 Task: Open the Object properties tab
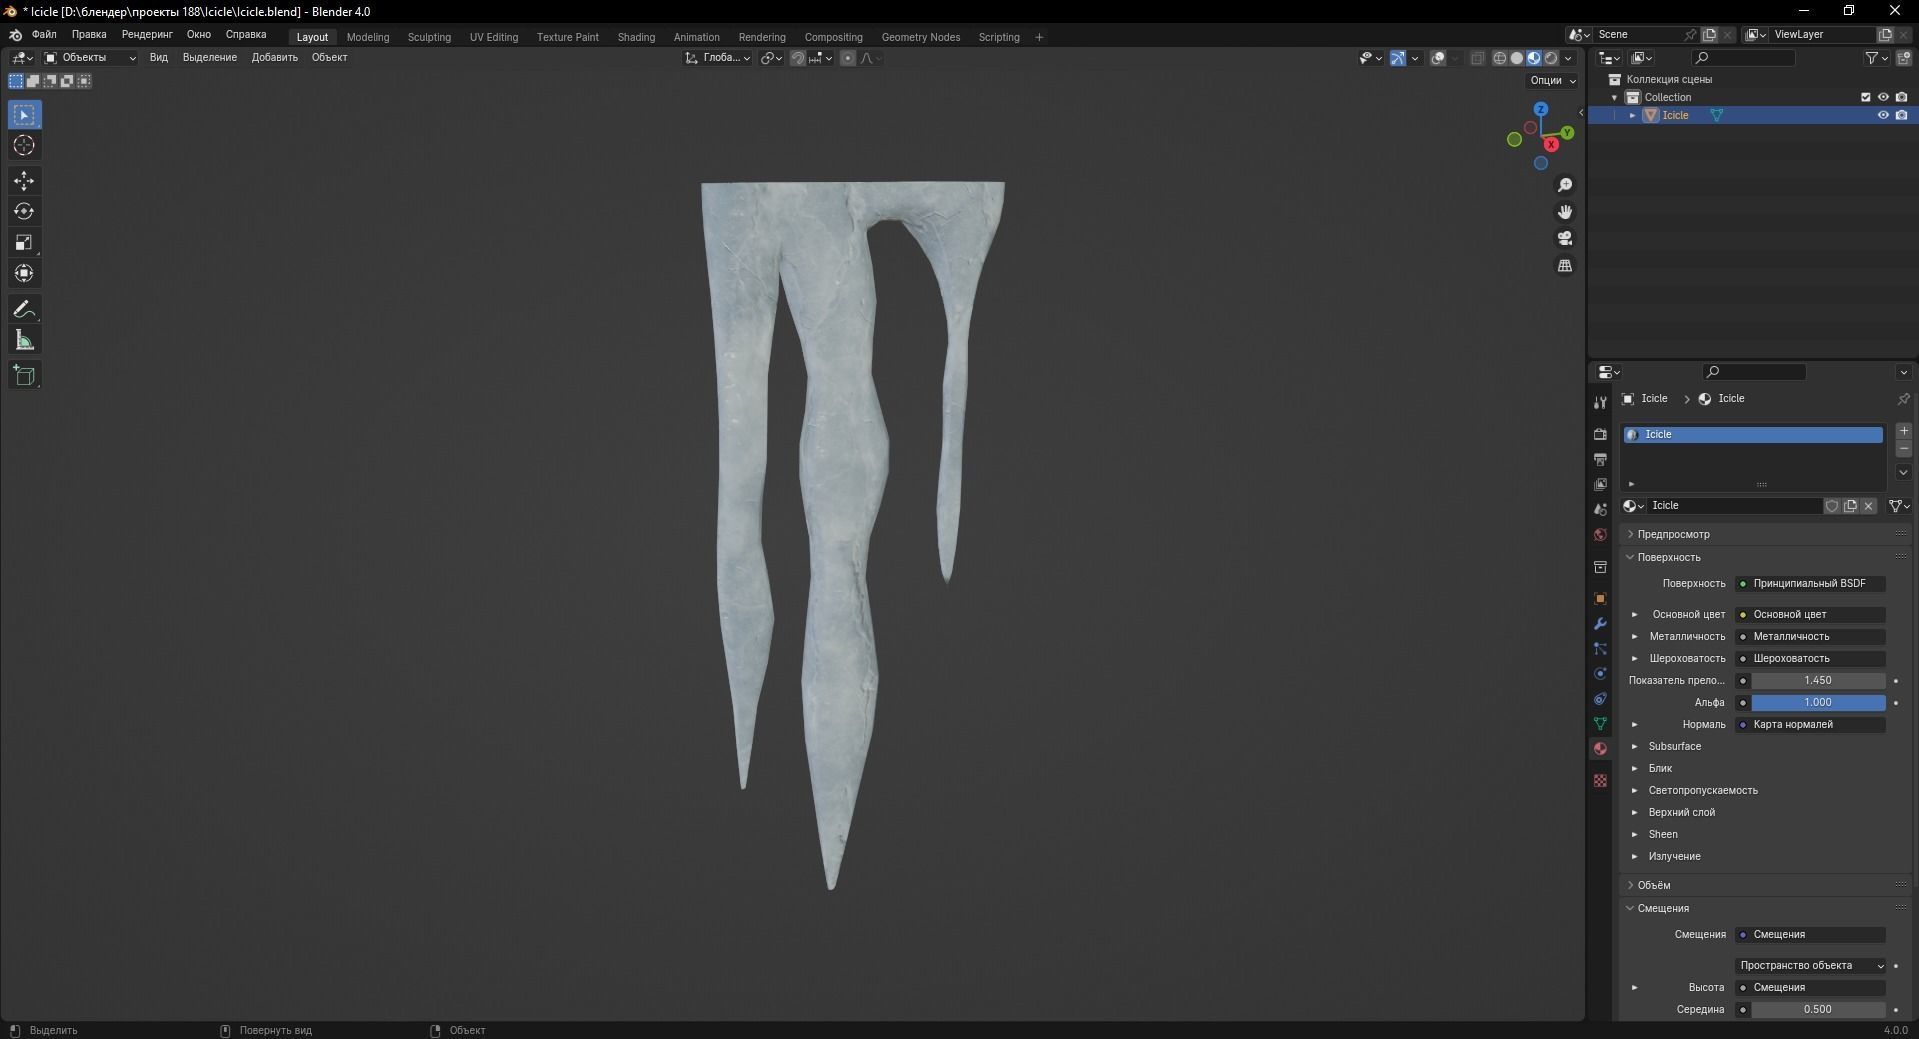click(1600, 598)
